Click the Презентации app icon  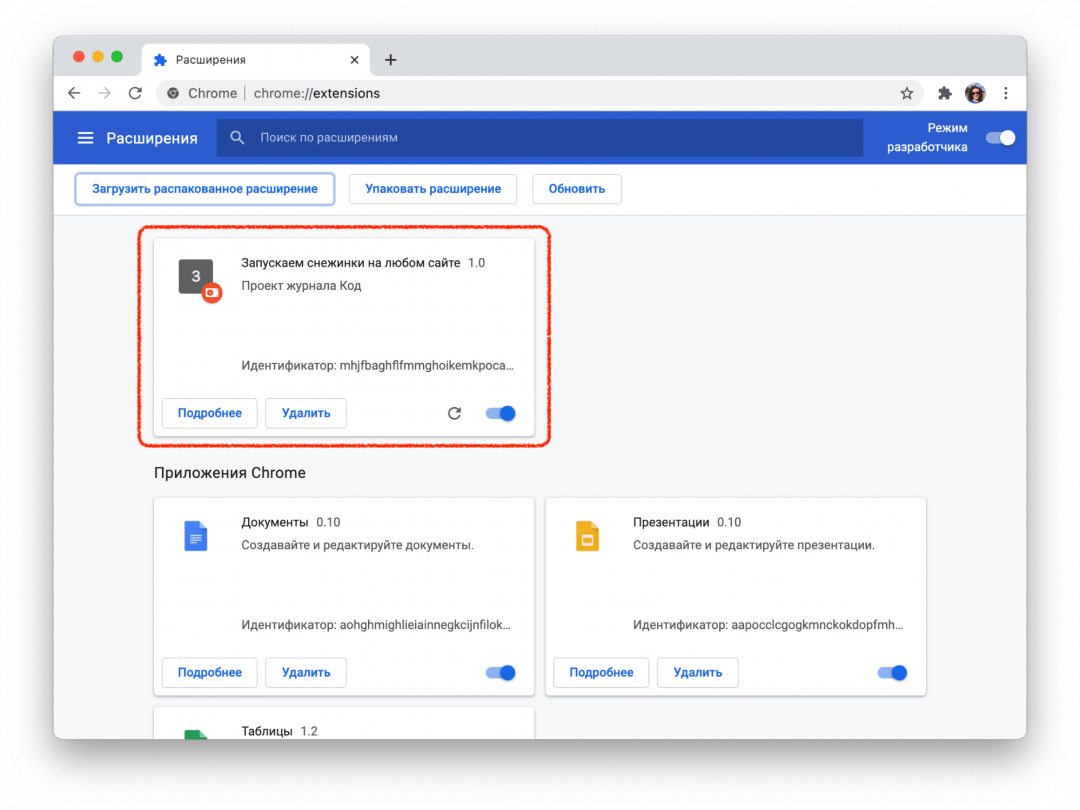tap(587, 536)
